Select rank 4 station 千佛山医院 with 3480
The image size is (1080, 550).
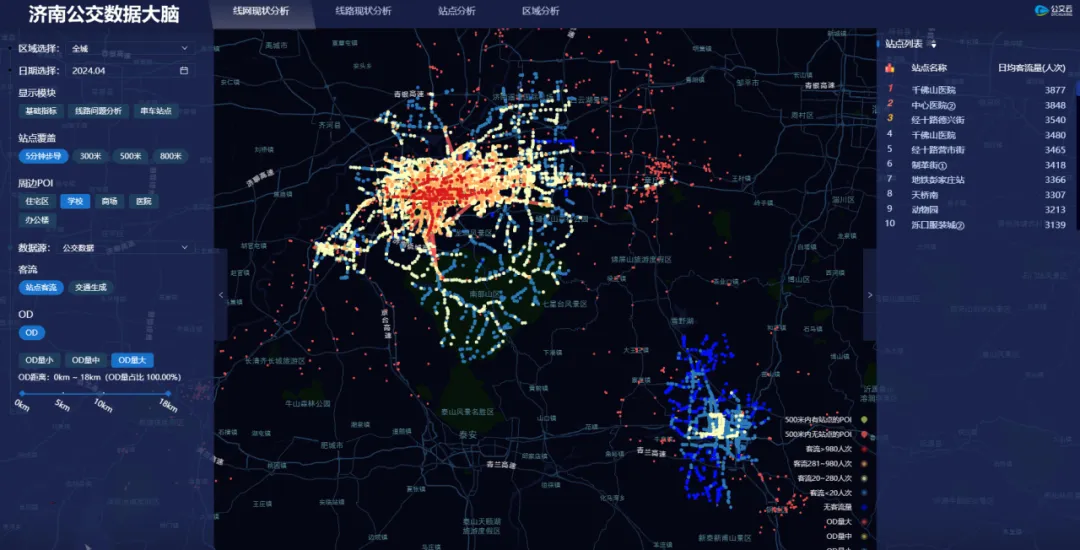pos(976,135)
